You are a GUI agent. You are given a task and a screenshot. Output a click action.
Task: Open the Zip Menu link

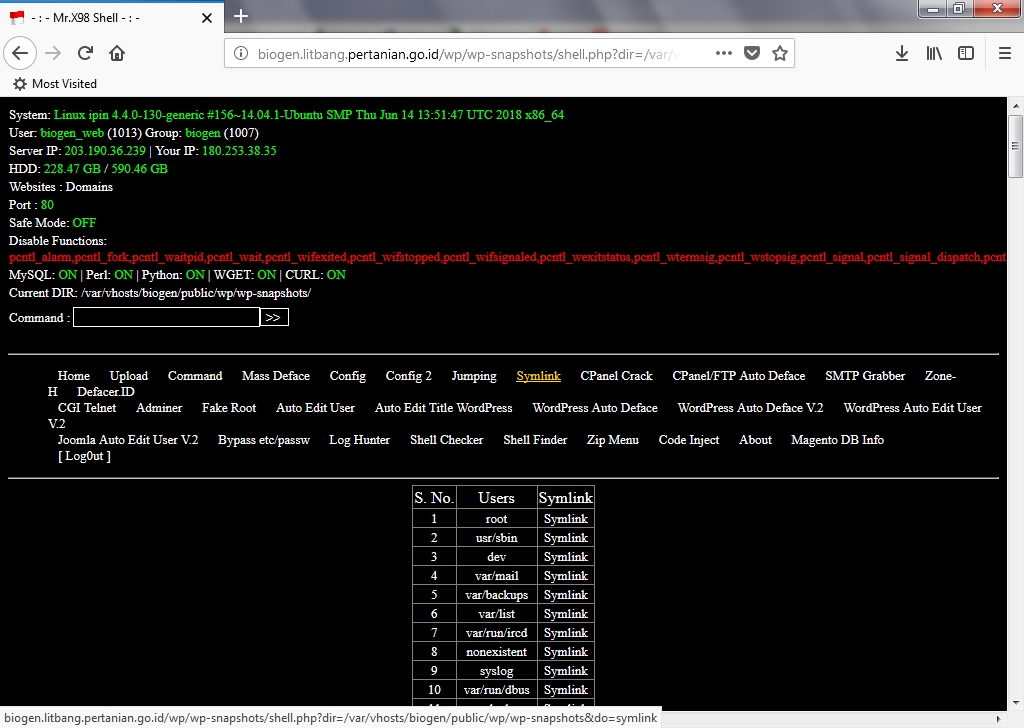[613, 440]
